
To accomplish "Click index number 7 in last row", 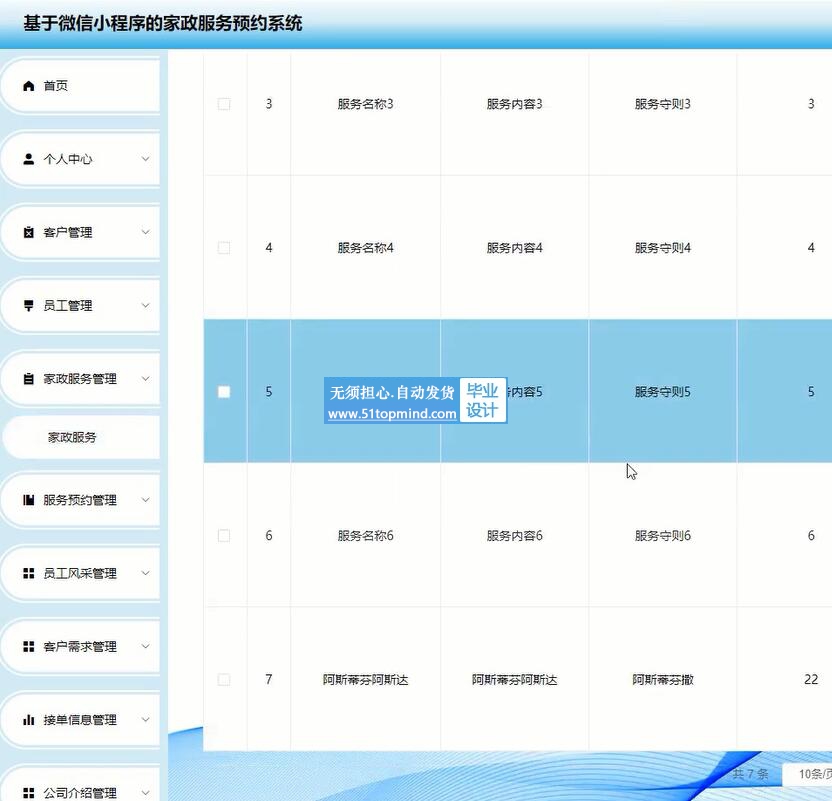I will (269, 680).
